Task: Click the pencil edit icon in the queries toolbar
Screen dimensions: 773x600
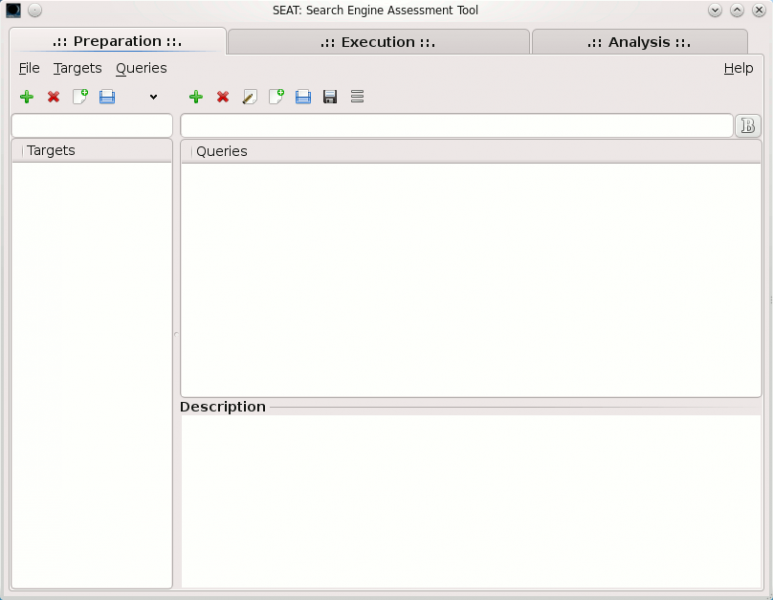Action: (x=250, y=97)
